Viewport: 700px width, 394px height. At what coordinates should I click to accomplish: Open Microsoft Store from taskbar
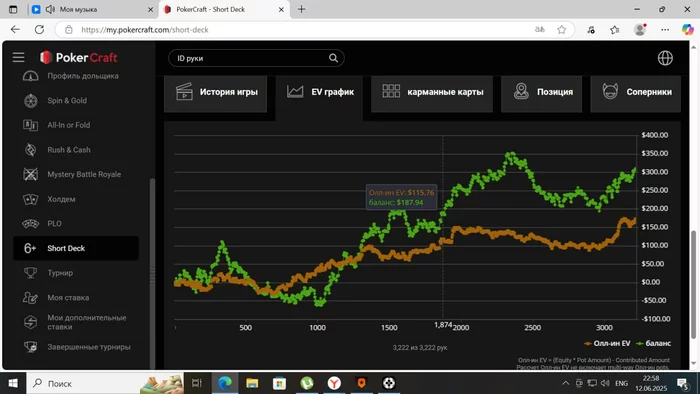pyautogui.click(x=279, y=383)
